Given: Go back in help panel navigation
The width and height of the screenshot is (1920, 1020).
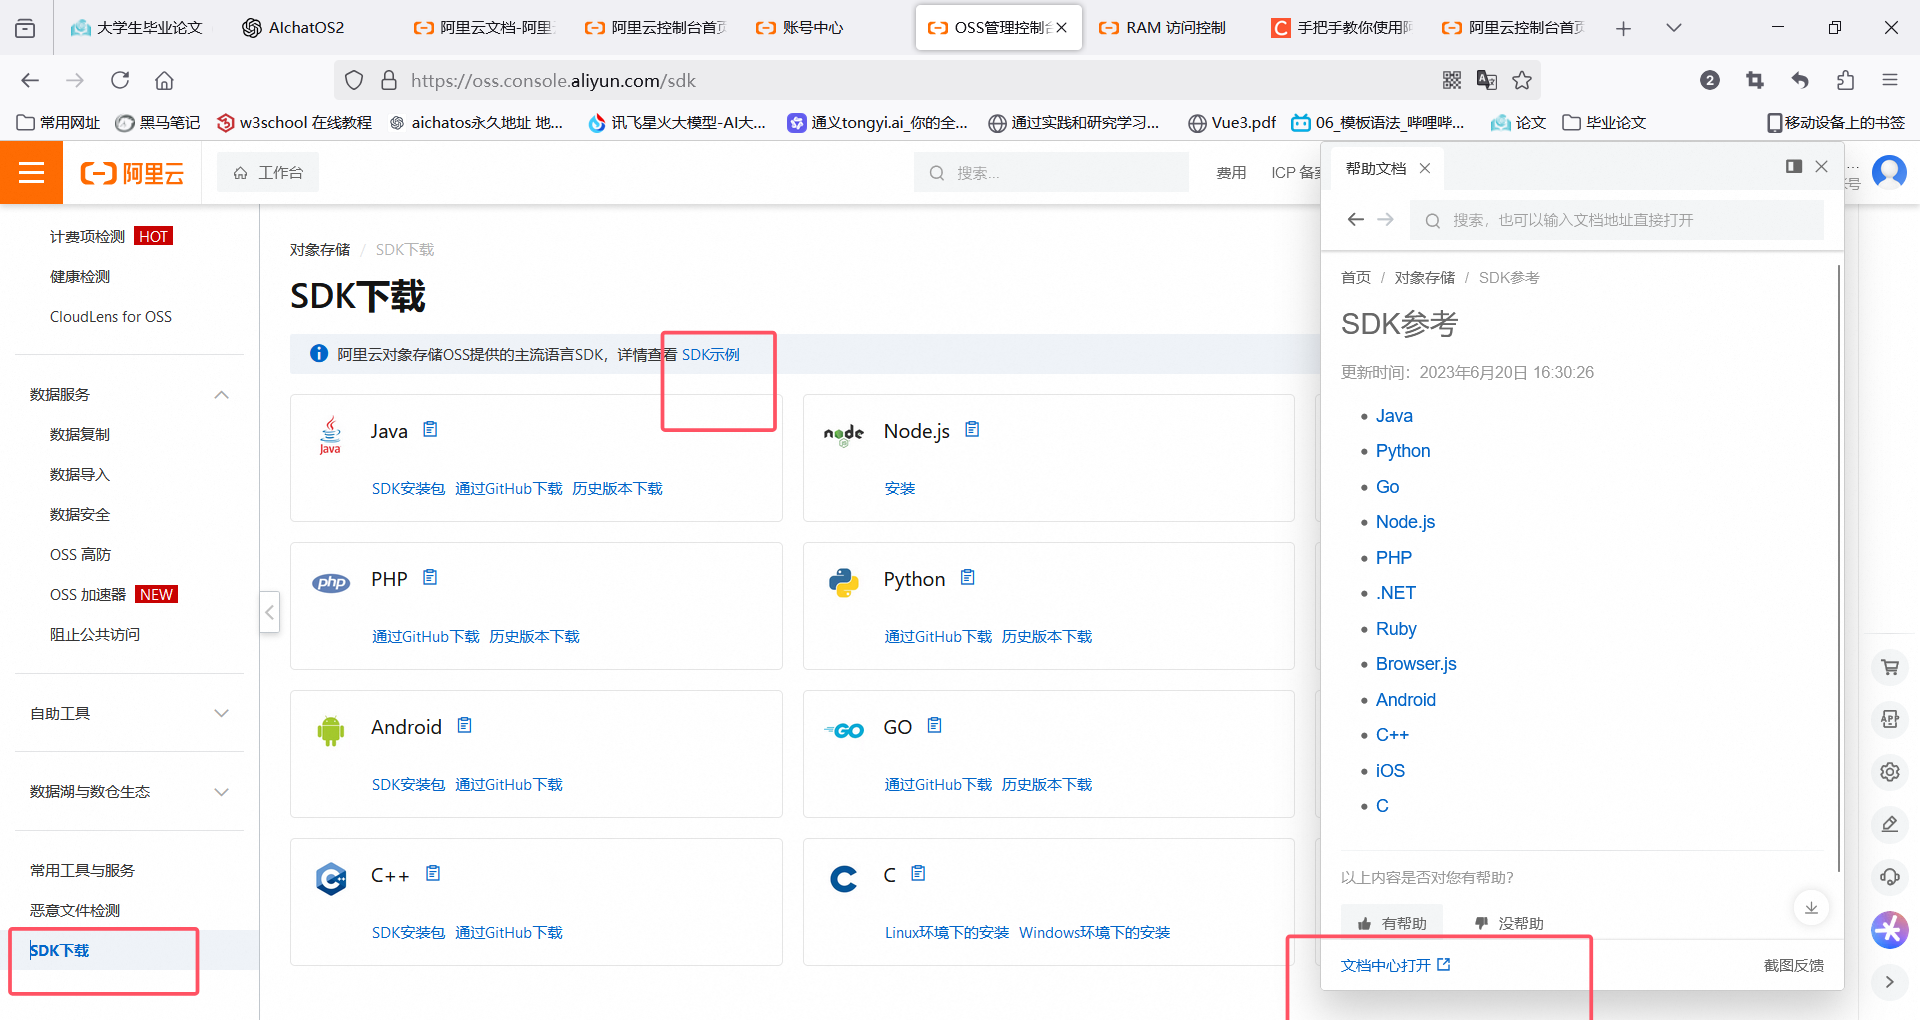Looking at the screenshot, I should (x=1355, y=220).
